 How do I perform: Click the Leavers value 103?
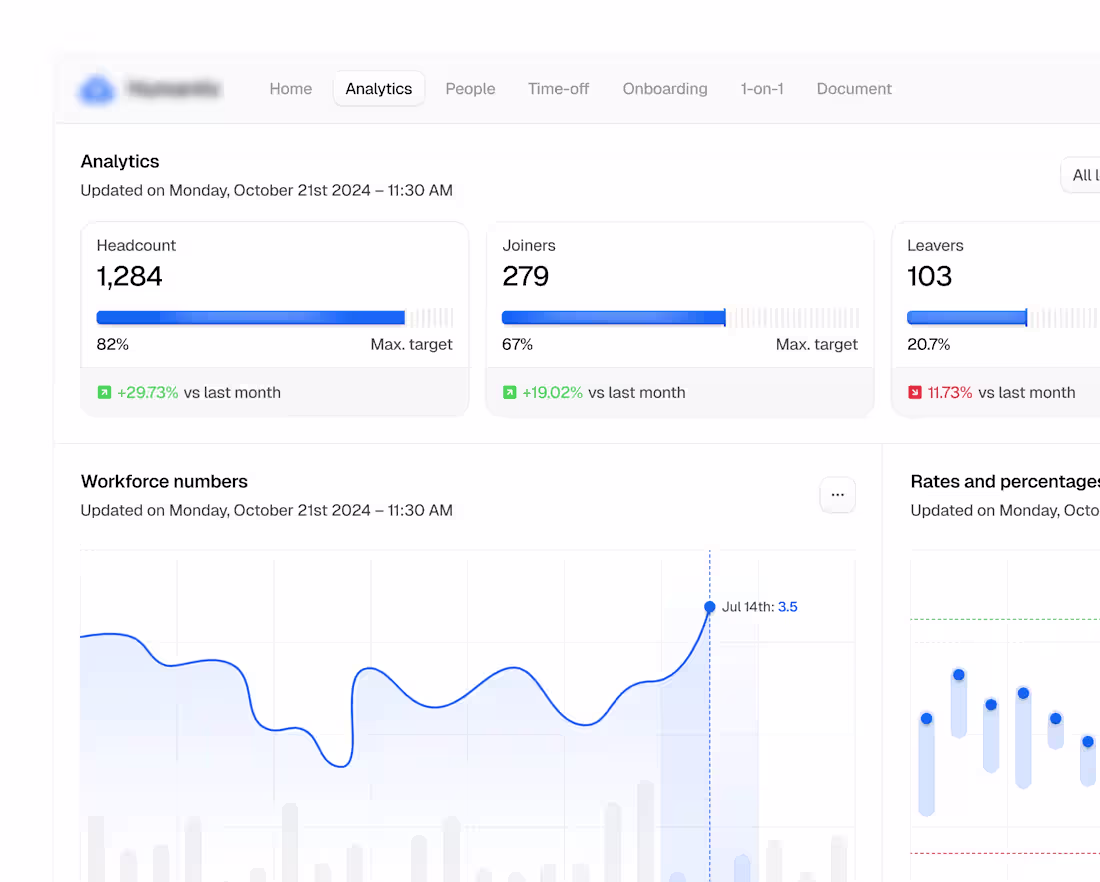930,276
